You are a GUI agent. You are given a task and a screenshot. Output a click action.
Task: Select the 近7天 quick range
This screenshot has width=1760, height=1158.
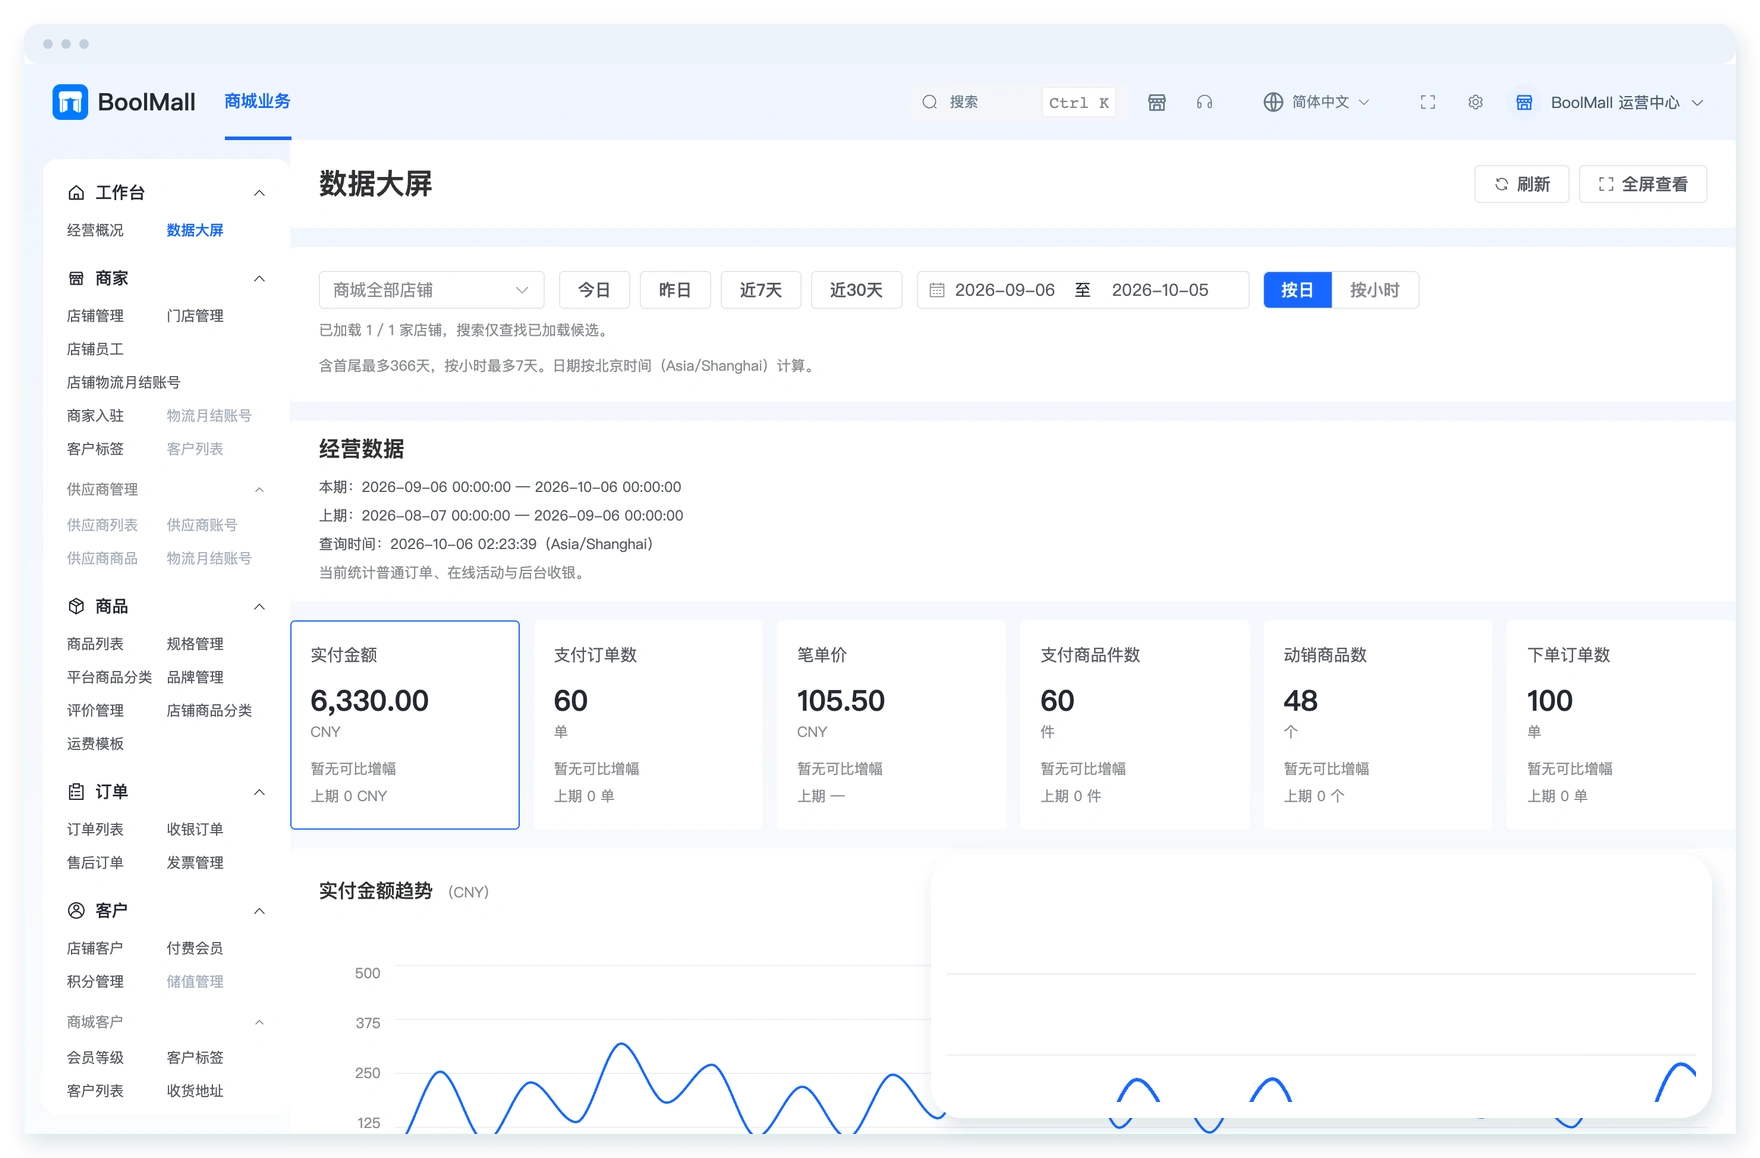pyautogui.click(x=761, y=290)
